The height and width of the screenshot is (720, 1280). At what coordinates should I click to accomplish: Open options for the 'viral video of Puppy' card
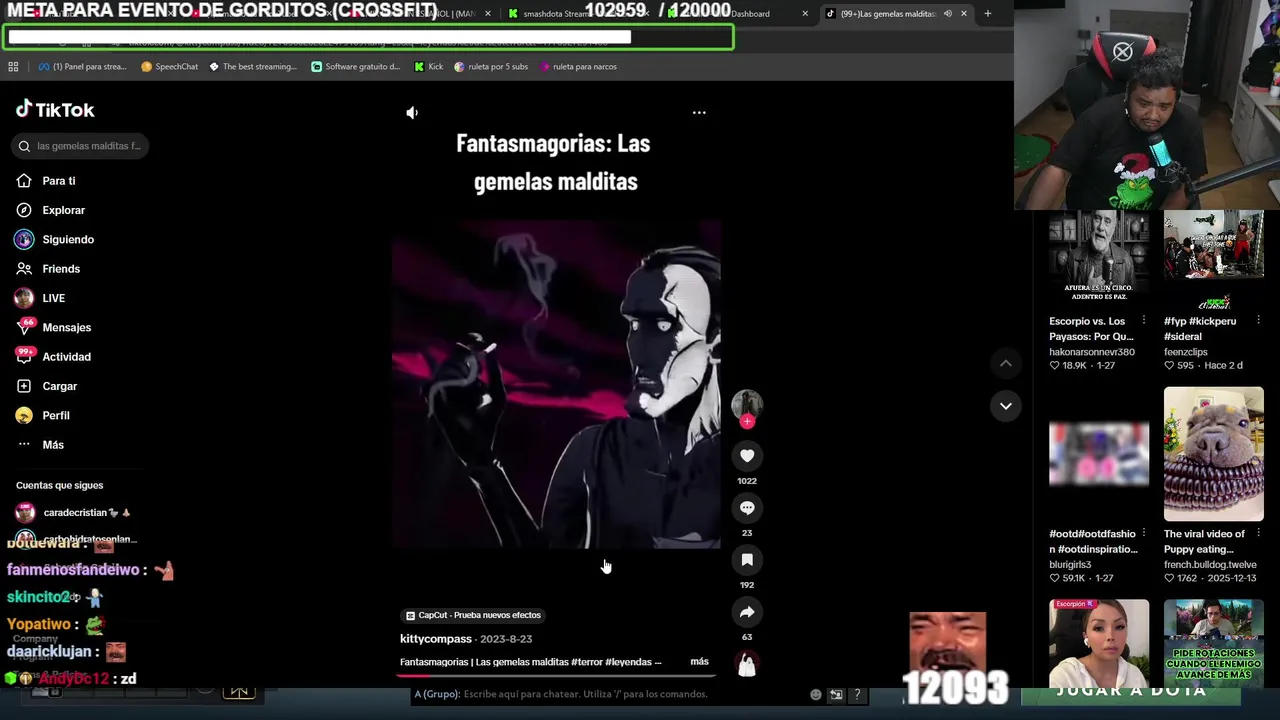point(1258,534)
